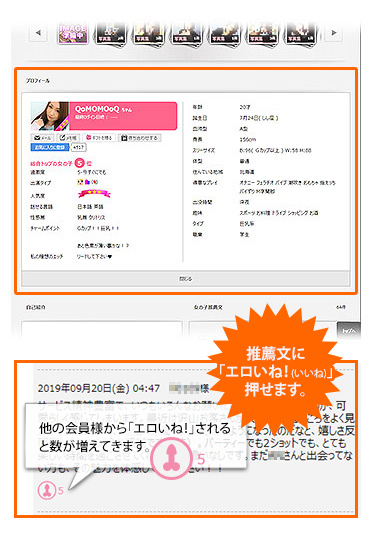Click the 4517 favorites count bubble

pos(79,147)
